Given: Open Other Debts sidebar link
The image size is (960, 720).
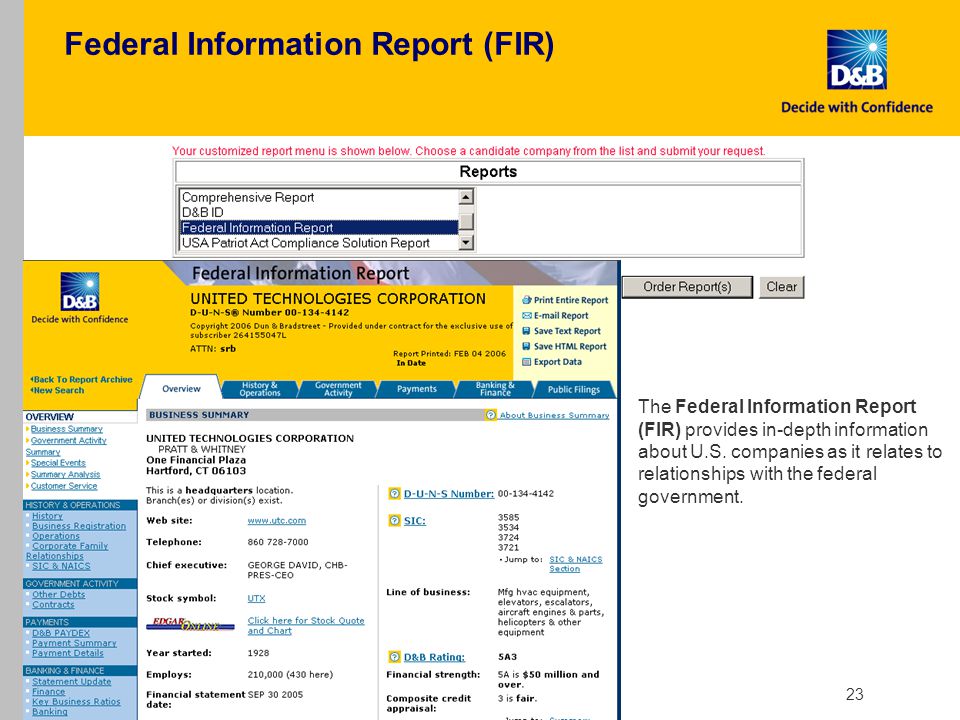Looking at the screenshot, I should [x=59, y=594].
